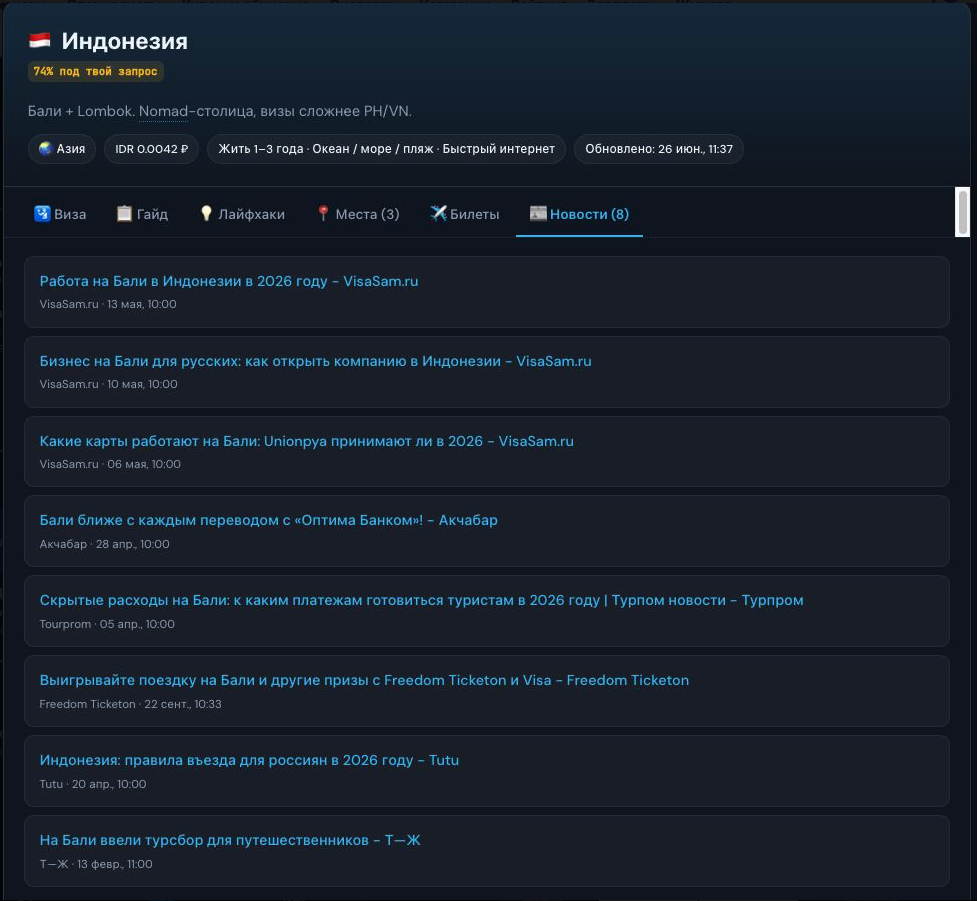Viewport: 977px width, 901px height.
Task: Click the IDR 0.0042 ₽ currency chip
Action: (x=151, y=149)
